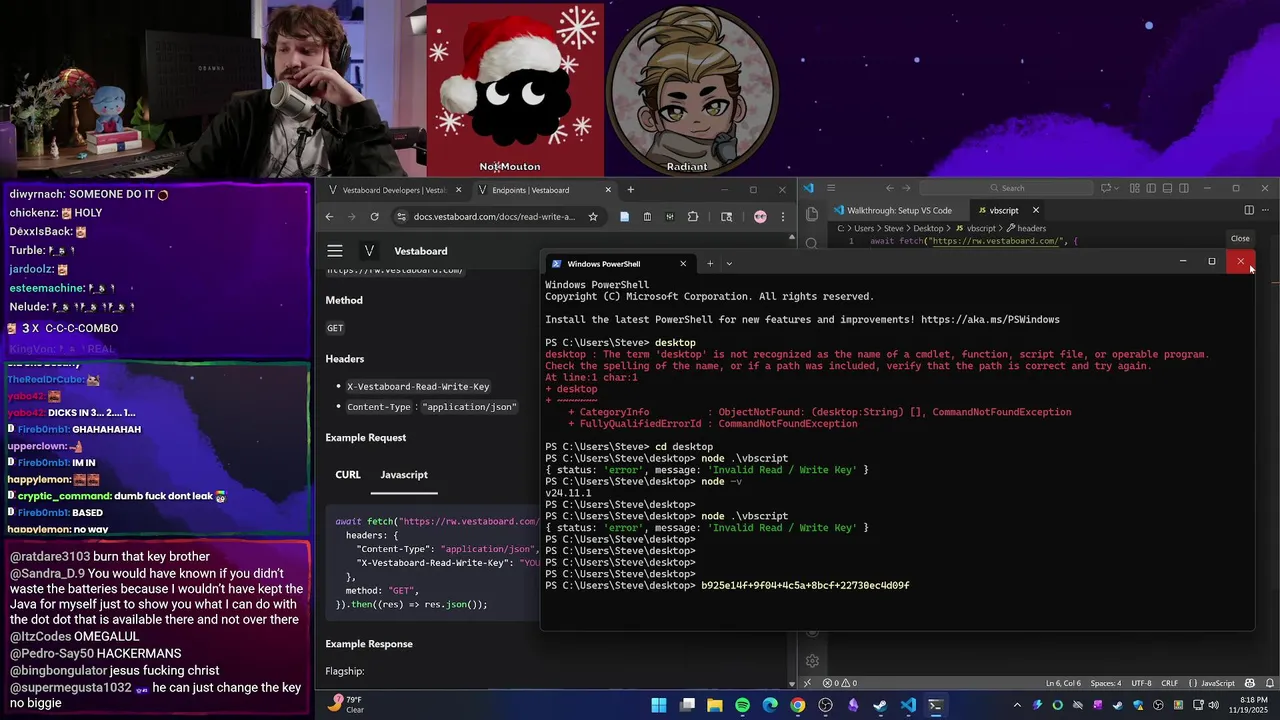
Task: Bookmark this page with the star icon
Action: 593,216
